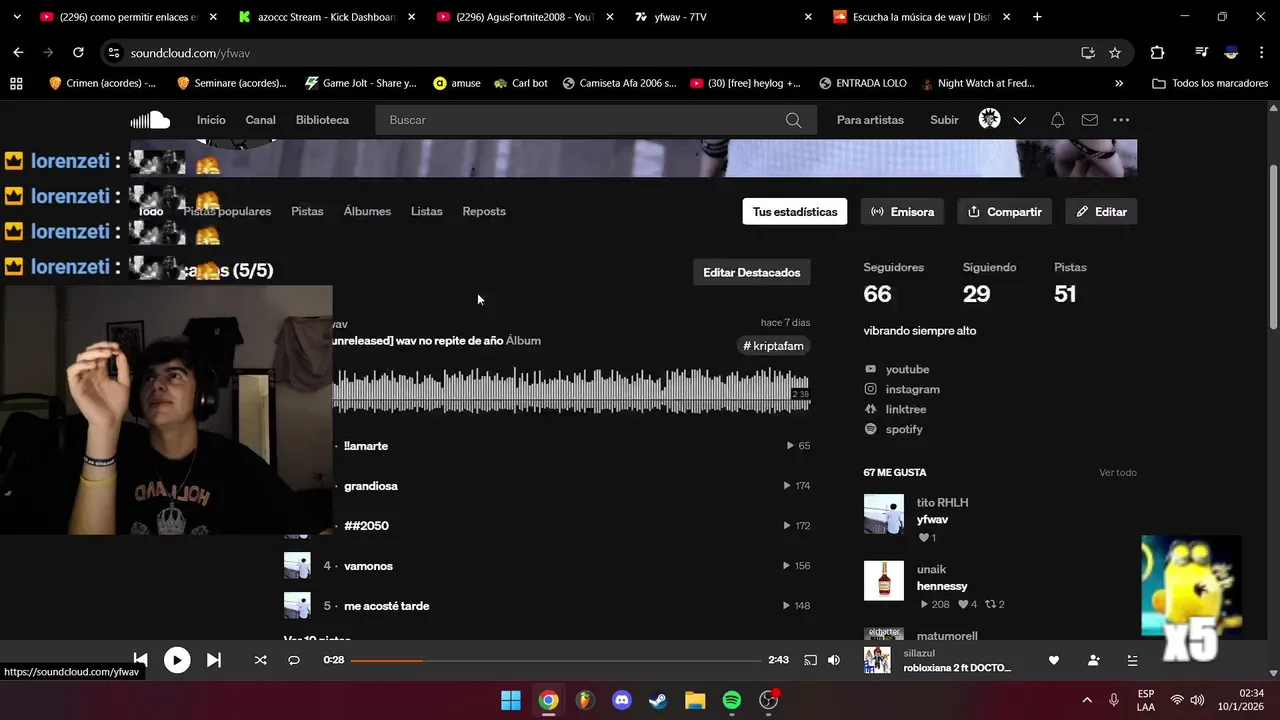The width and height of the screenshot is (1280, 720).
Task: Open File Explorer from the taskbar
Action: [x=695, y=700]
